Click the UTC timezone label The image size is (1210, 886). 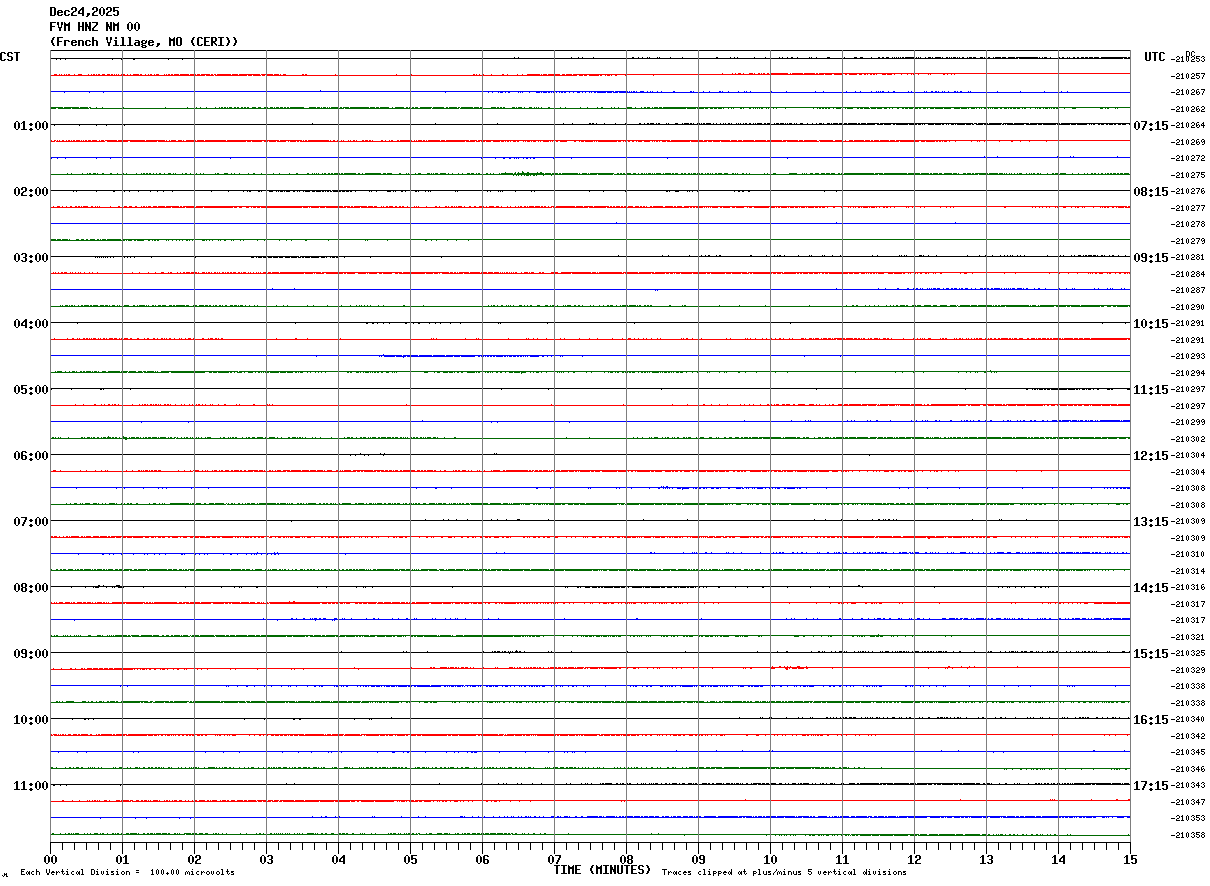pos(1155,57)
